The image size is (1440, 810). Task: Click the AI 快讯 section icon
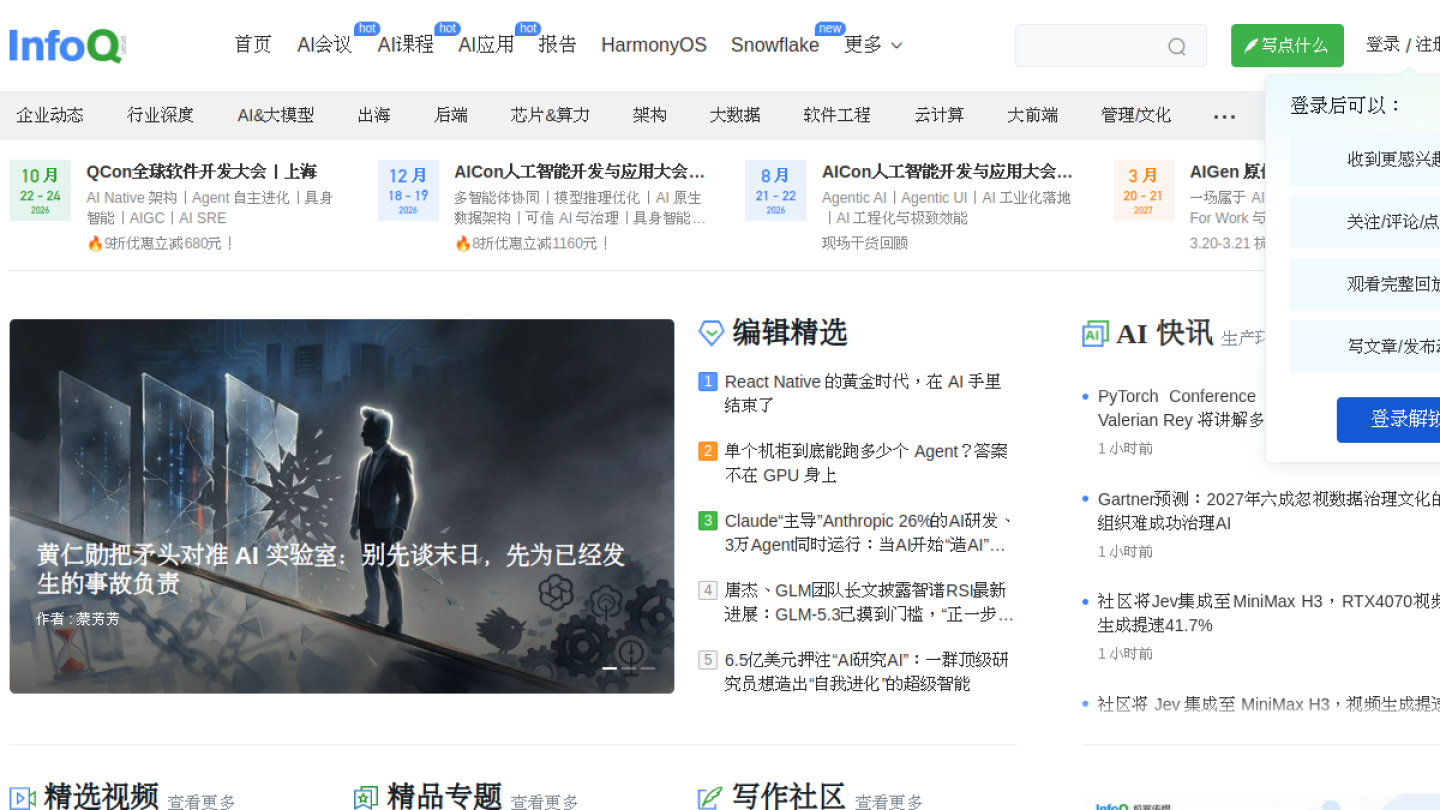(1095, 334)
